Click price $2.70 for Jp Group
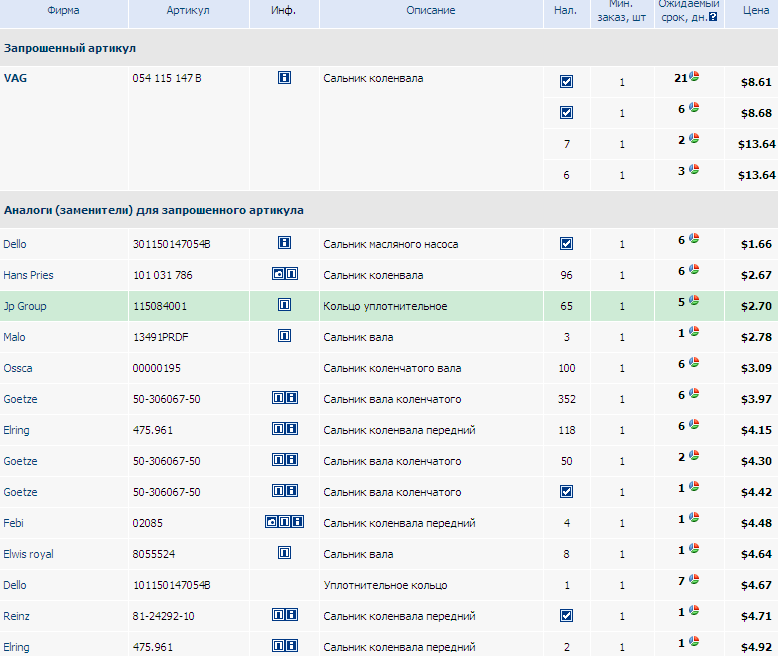The image size is (778, 656). coord(756,306)
